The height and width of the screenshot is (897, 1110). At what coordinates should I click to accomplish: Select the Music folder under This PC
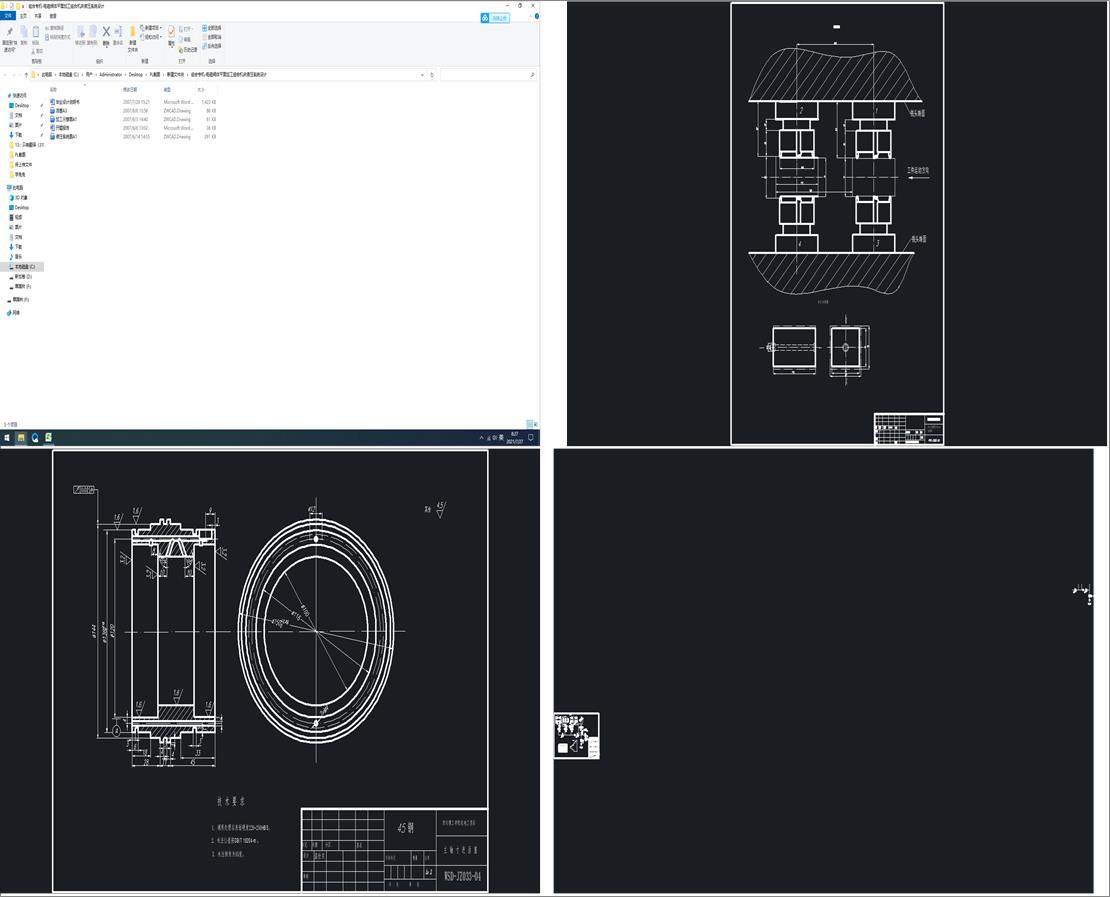point(18,256)
